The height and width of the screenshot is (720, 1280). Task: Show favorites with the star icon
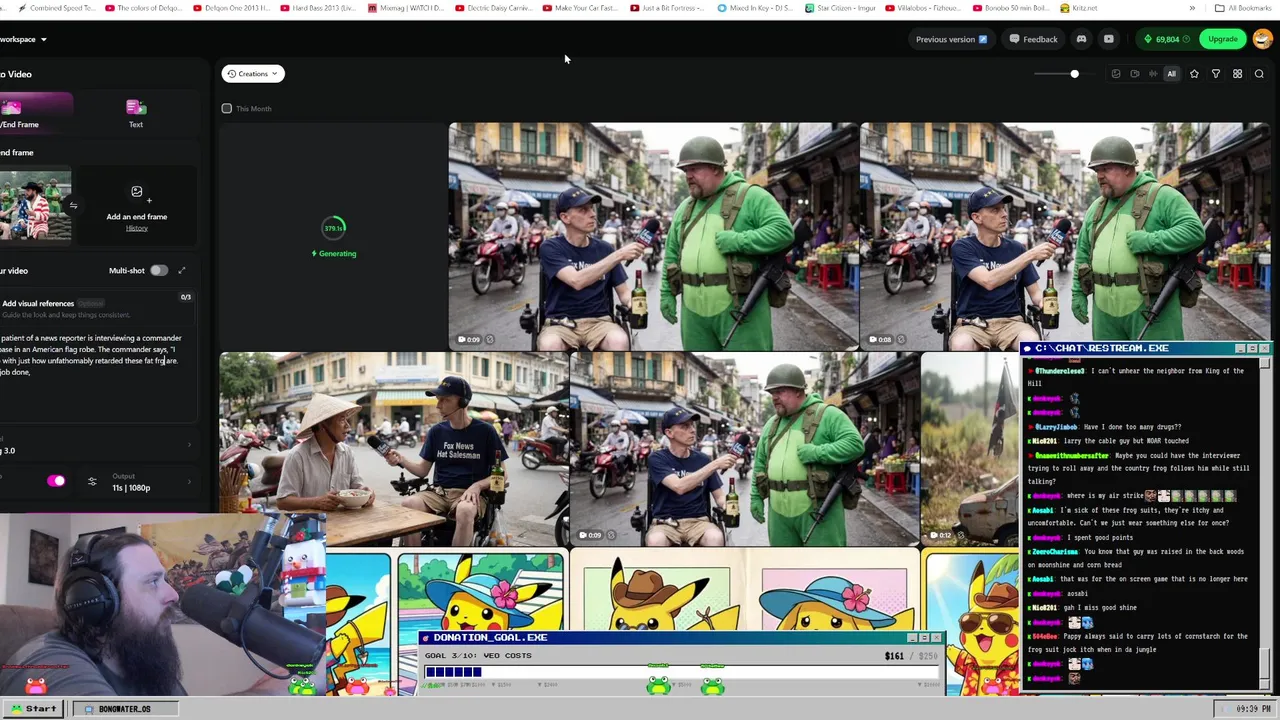(x=1194, y=74)
